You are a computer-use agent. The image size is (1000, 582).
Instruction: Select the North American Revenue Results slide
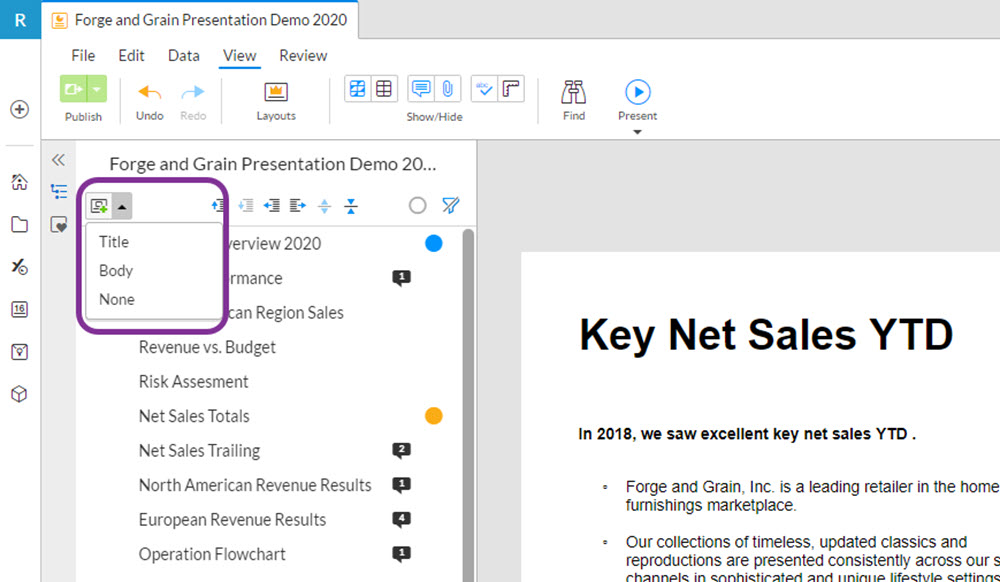tap(255, 485)
